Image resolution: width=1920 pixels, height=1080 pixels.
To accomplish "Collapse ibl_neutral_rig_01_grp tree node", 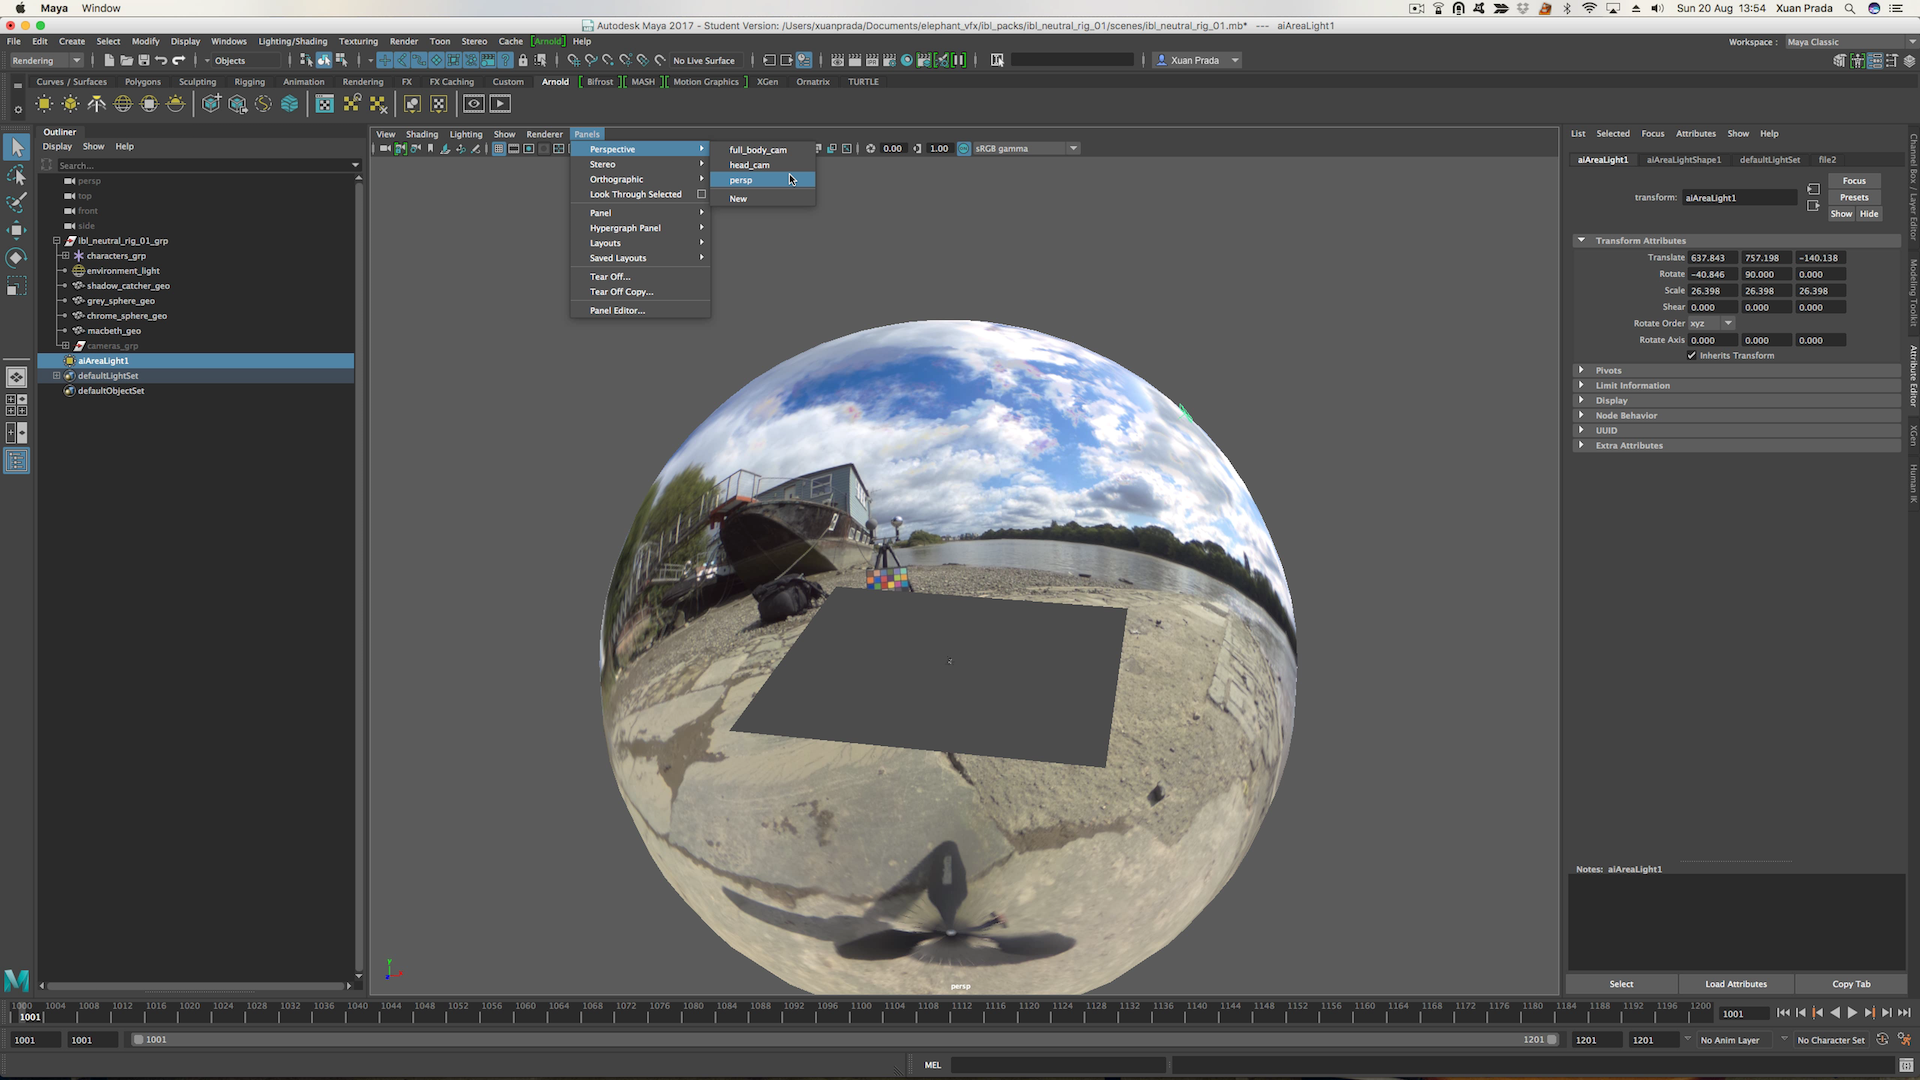I will click(57, 241).
